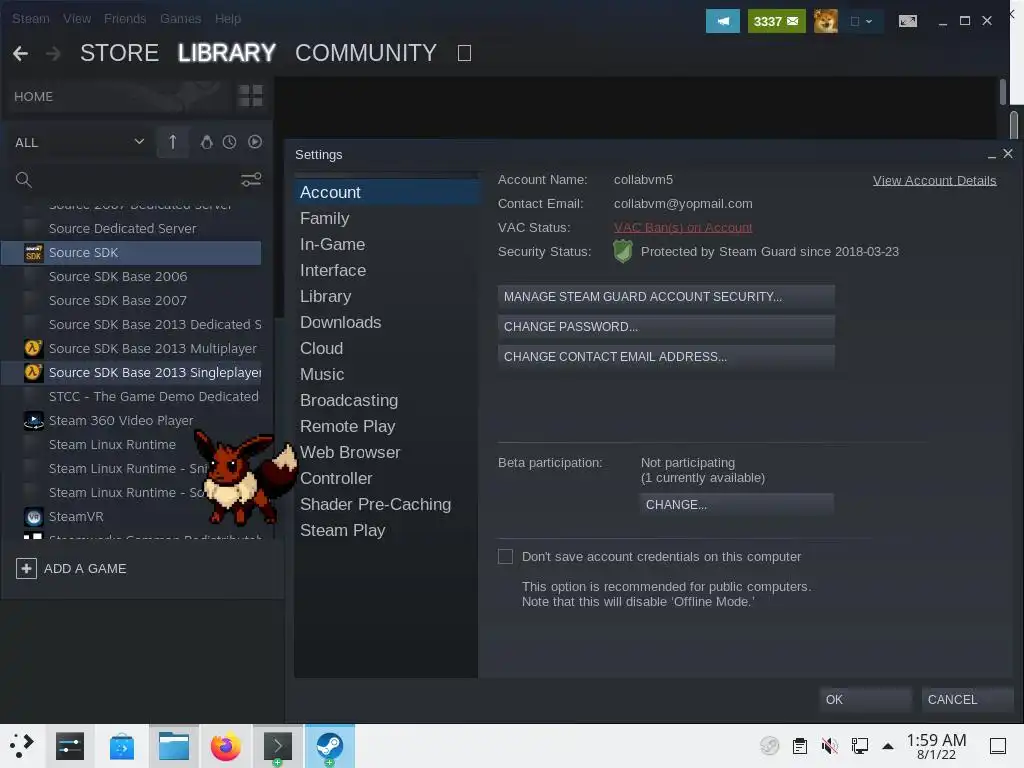Select Broadcasting settings category

386,400
